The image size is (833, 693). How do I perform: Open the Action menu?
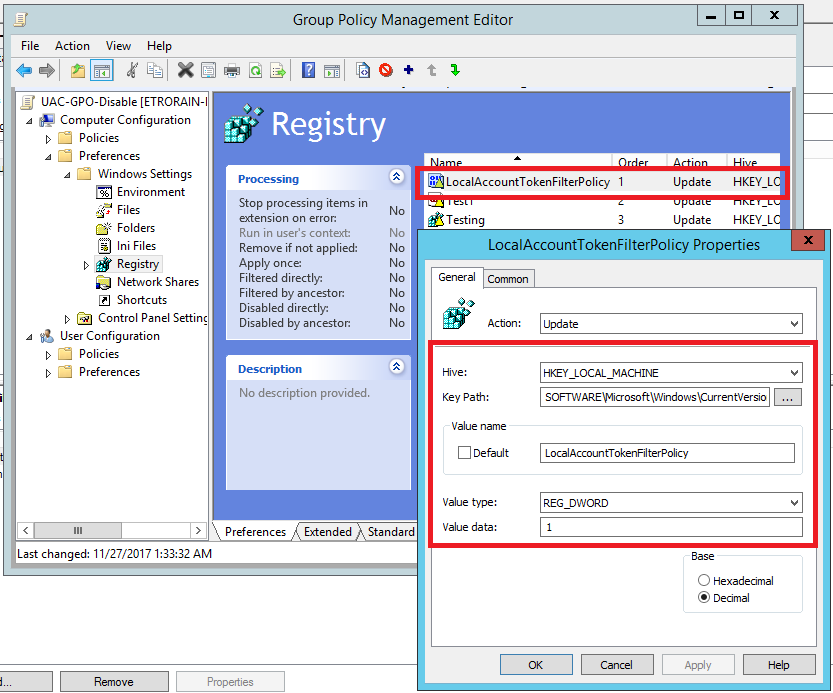(72, 46)
